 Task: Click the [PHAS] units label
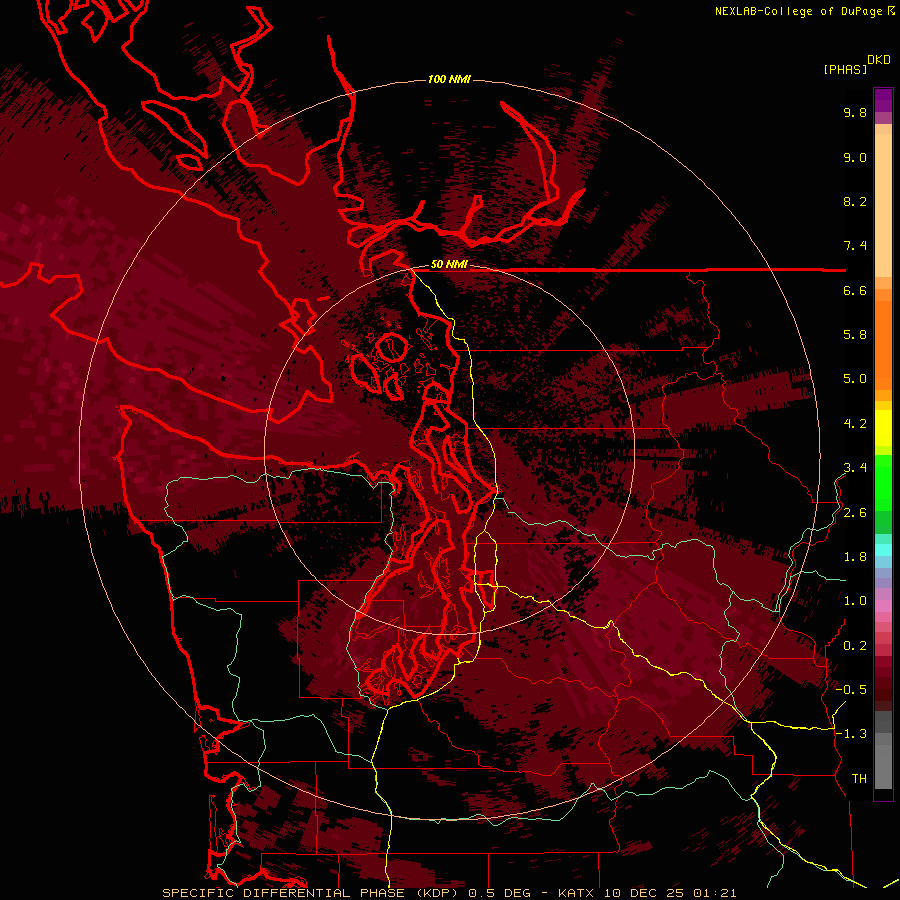pos(845,69)
